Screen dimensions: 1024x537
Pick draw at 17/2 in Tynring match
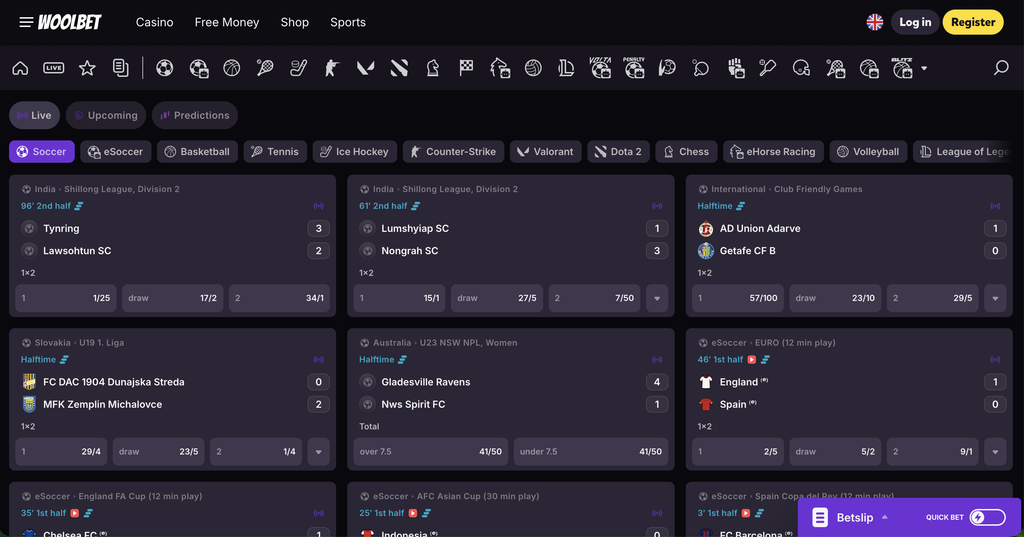pos(172,298)
